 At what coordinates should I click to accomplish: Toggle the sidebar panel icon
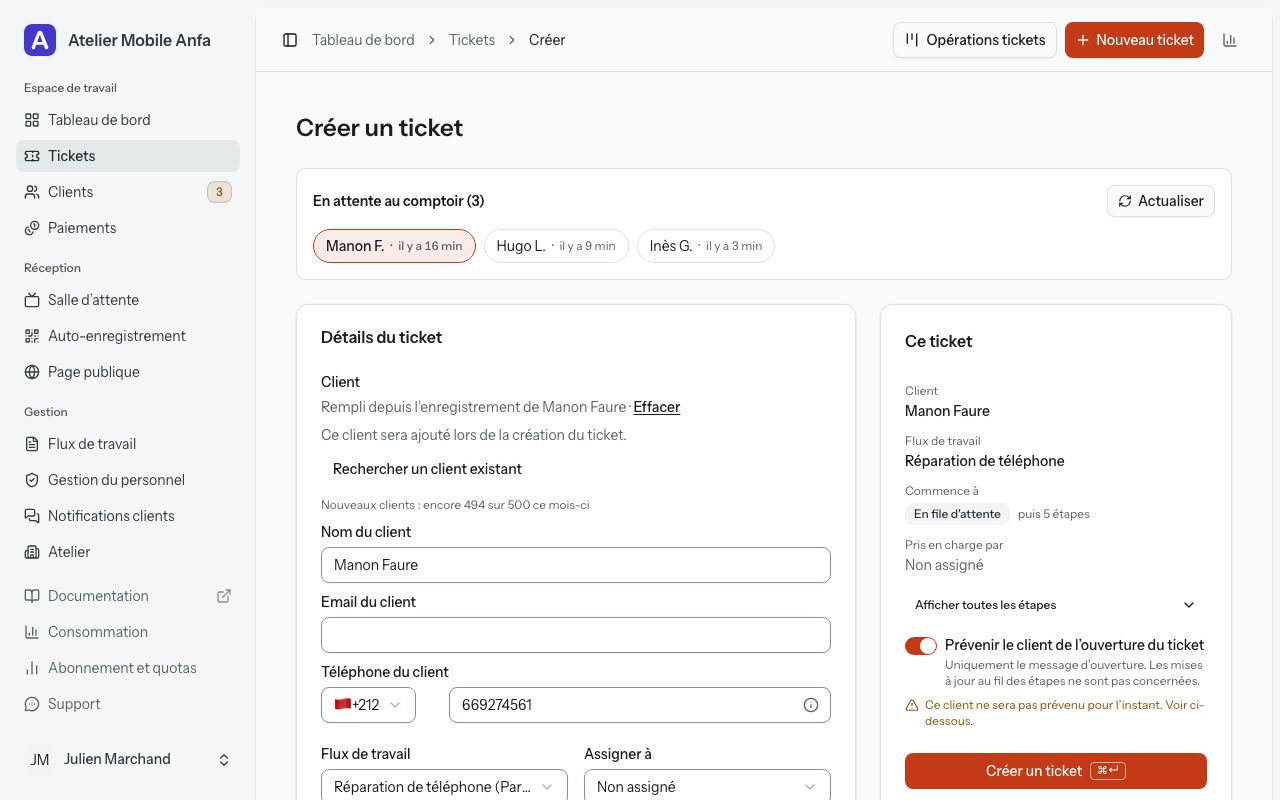point(290,40)
